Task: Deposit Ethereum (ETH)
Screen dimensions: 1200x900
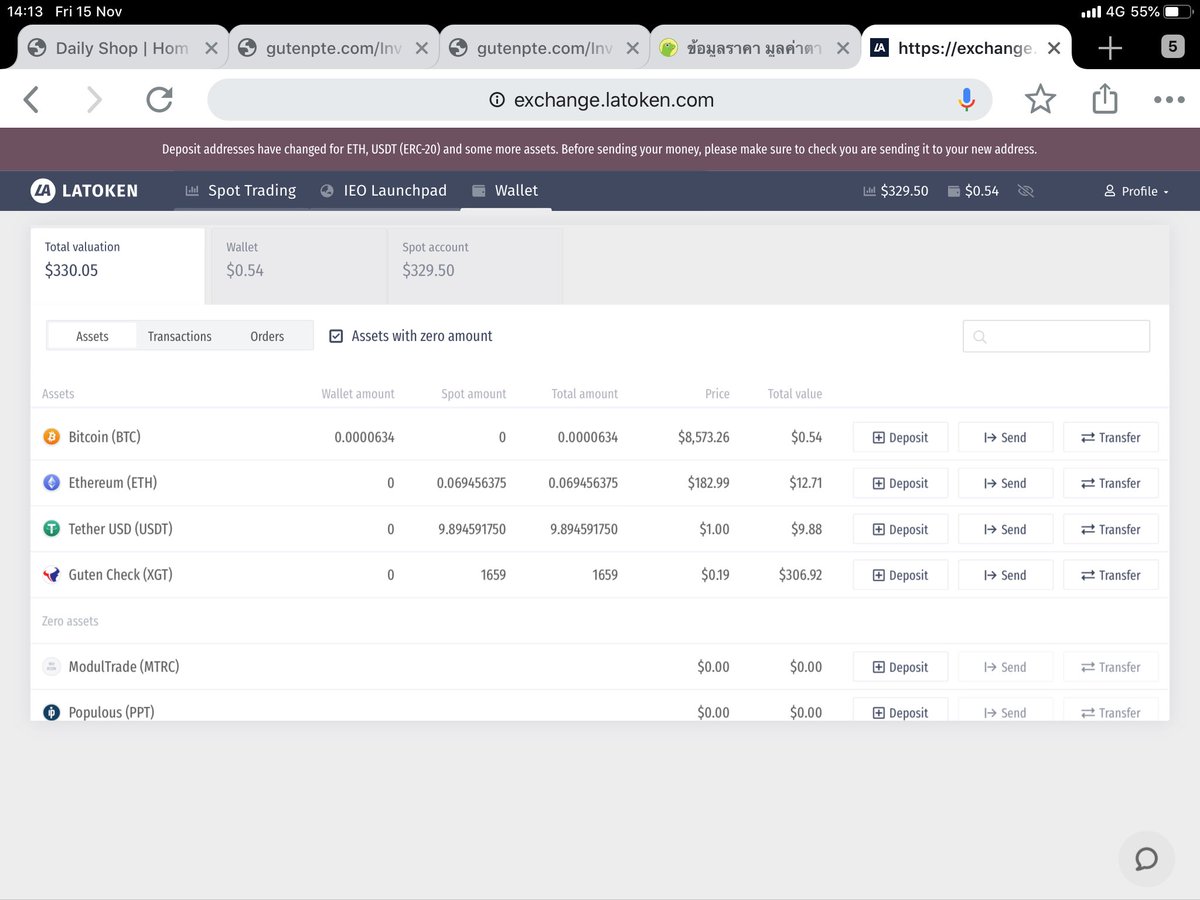Action: tap(900, 483)
